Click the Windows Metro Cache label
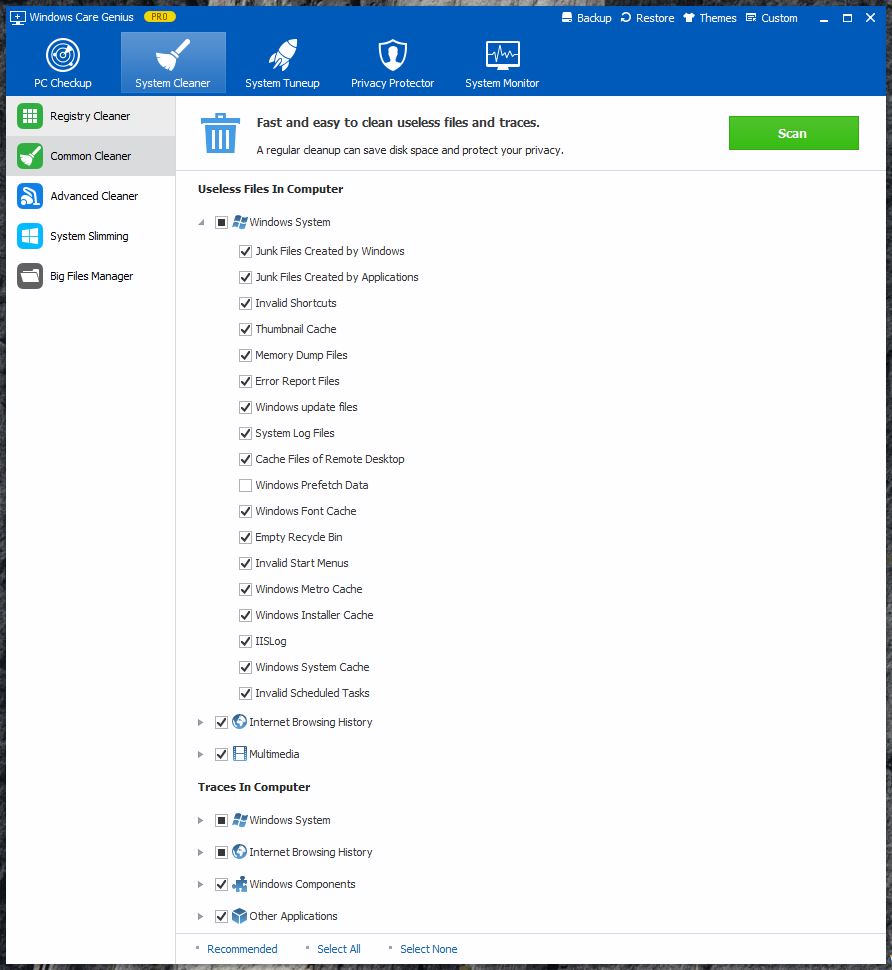This screenshot has height=970, width=892. pos(309,589)
